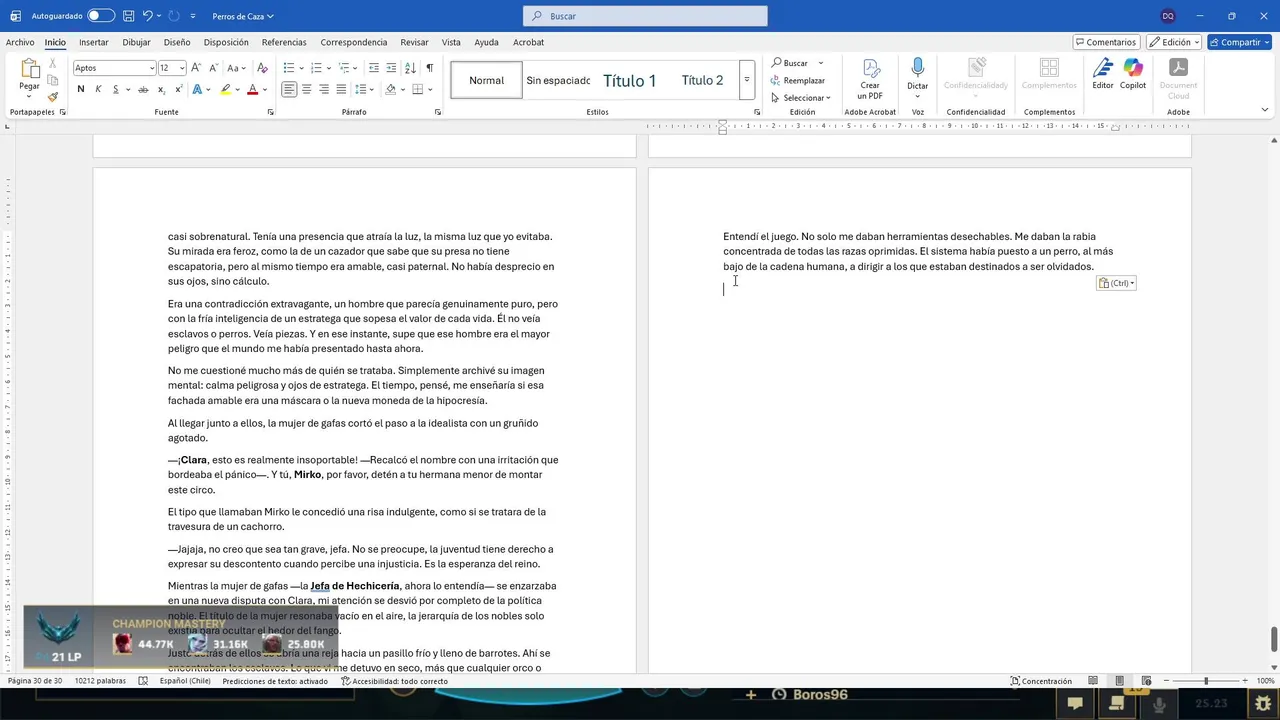The height and width of the screenshot is (720, 1280).
Task: Justify paragraph text
Action: click(341, 89)
